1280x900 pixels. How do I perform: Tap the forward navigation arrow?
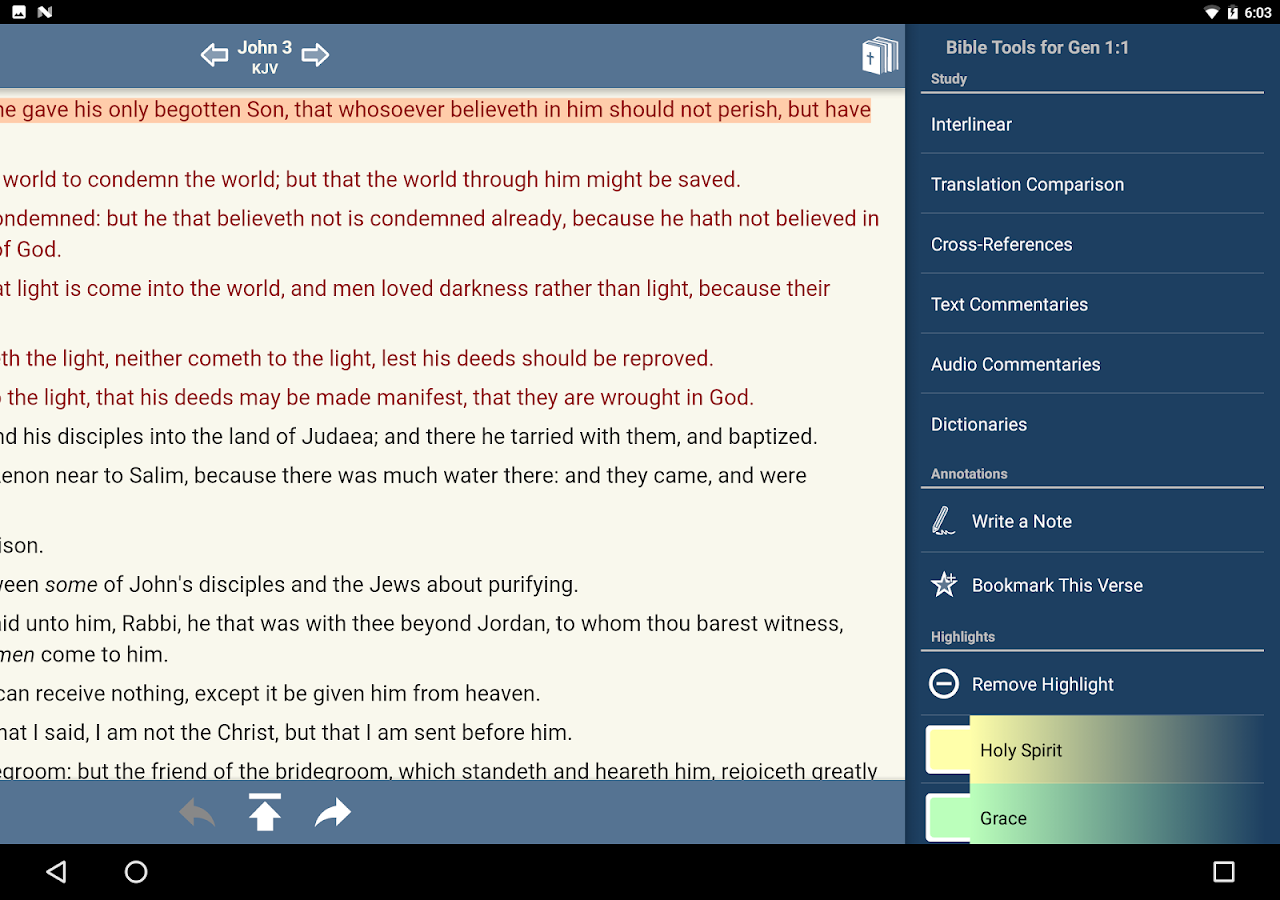pos(333,813)
